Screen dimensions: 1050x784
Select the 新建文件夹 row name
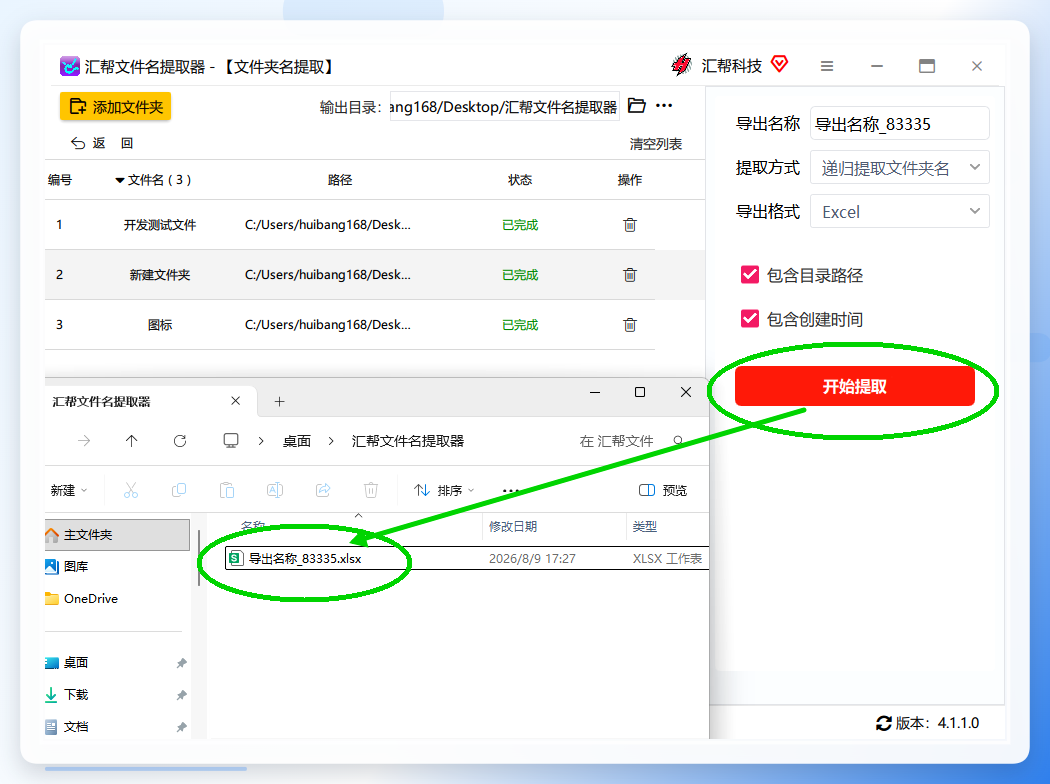click(159, 275)
